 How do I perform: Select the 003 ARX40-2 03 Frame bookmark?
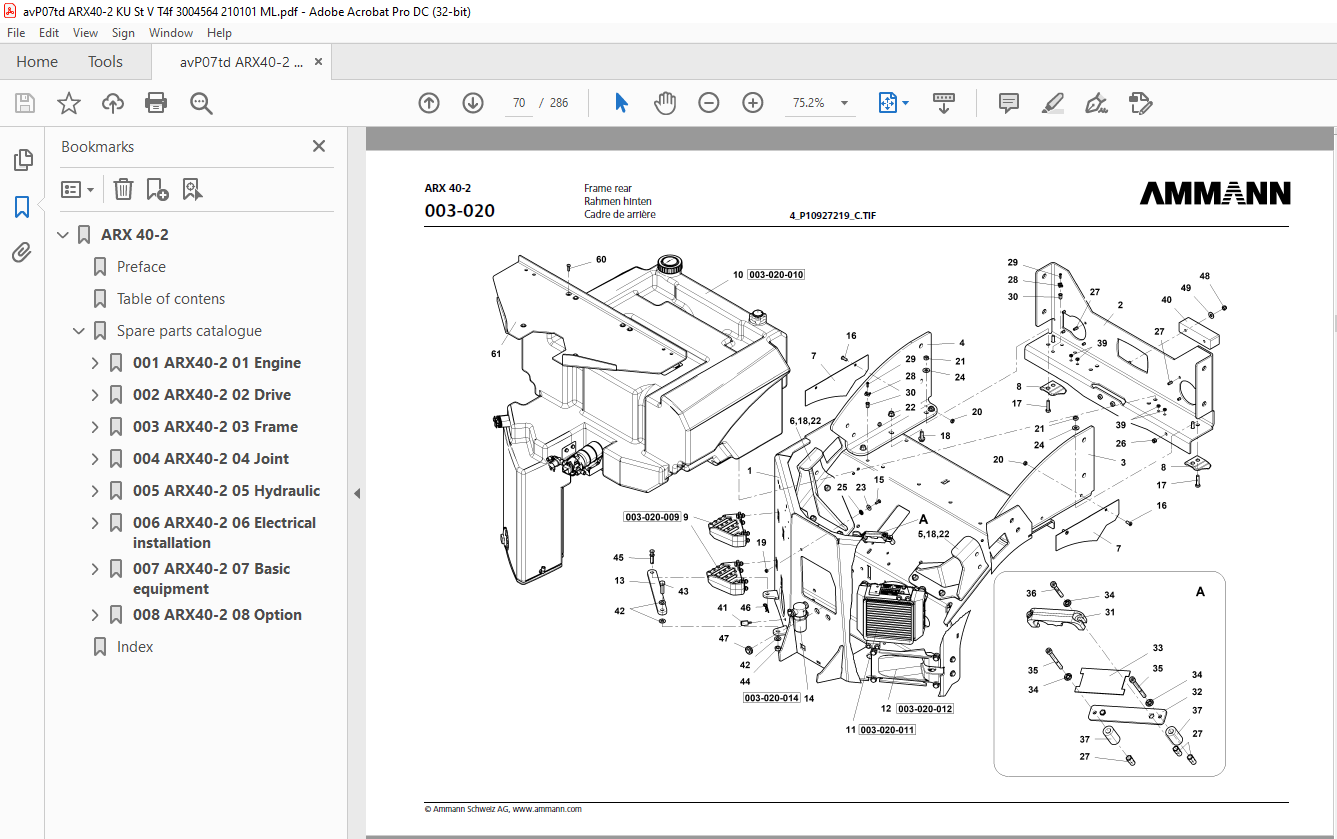pyautogui.click(x=215, y=427)
